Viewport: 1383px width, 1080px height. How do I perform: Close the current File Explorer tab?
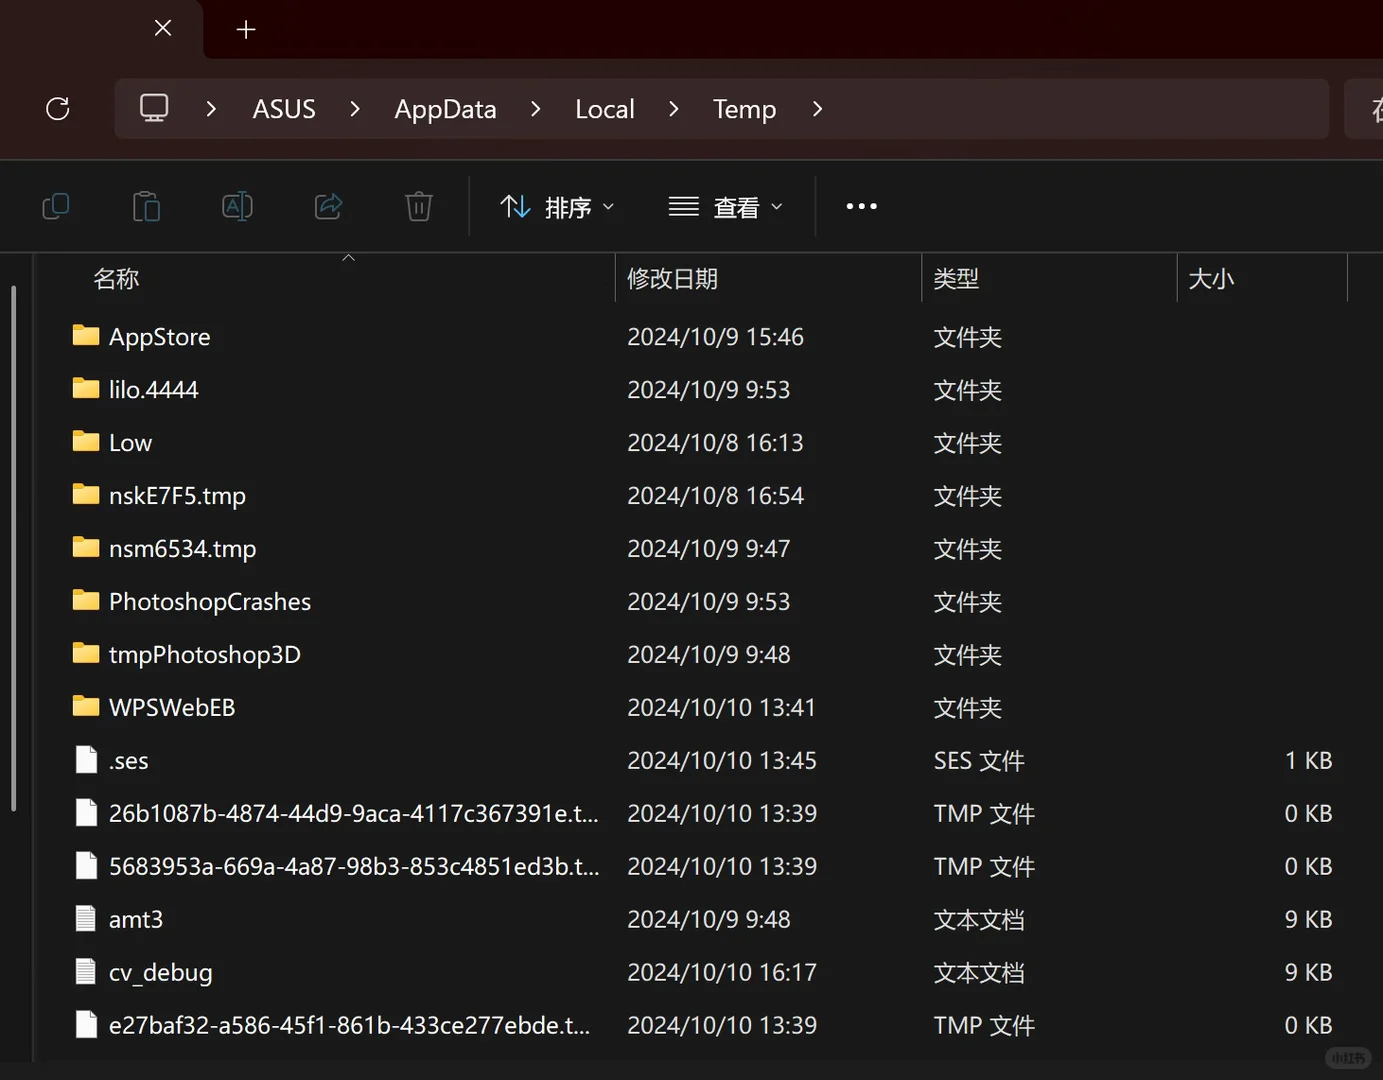(x=163, y=28)
